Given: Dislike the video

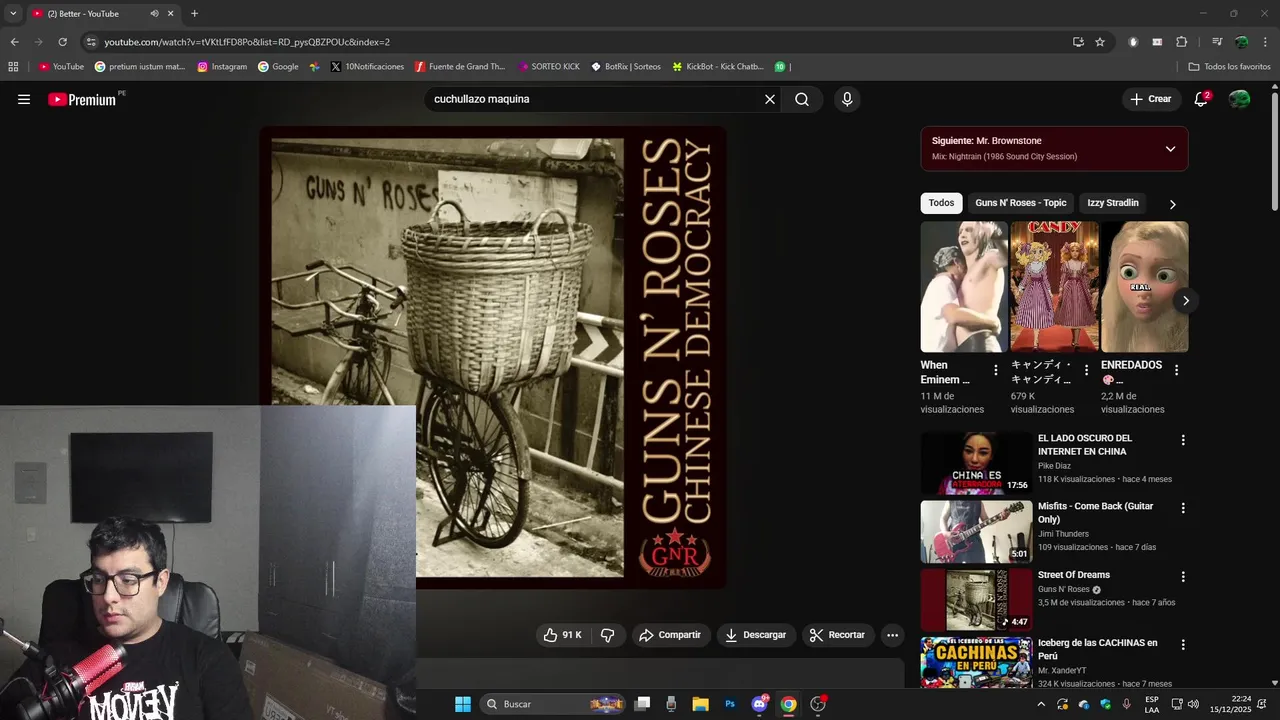Looking at the screenshot, I should [x=607, y=635].
